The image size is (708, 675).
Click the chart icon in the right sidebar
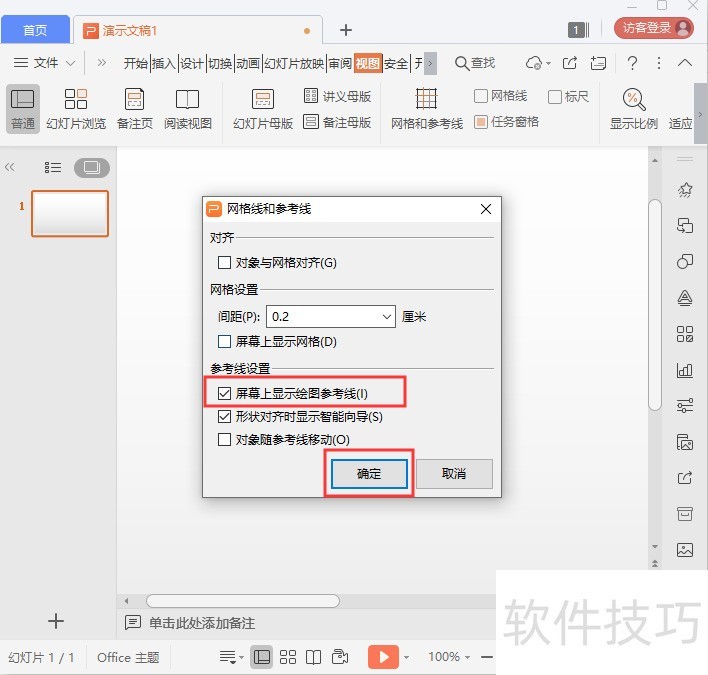point(685,370)
